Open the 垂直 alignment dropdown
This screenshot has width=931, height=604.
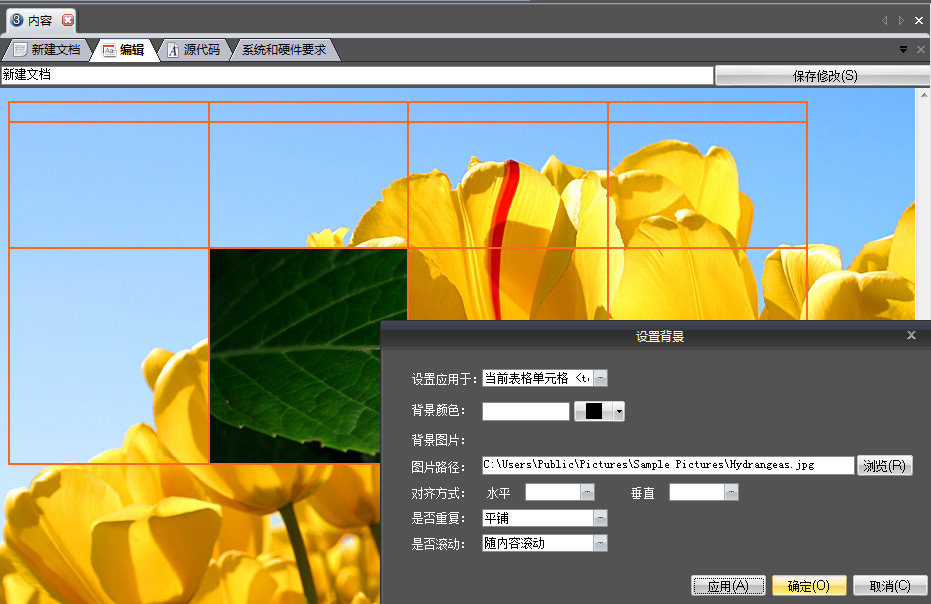tap(732, 492)
